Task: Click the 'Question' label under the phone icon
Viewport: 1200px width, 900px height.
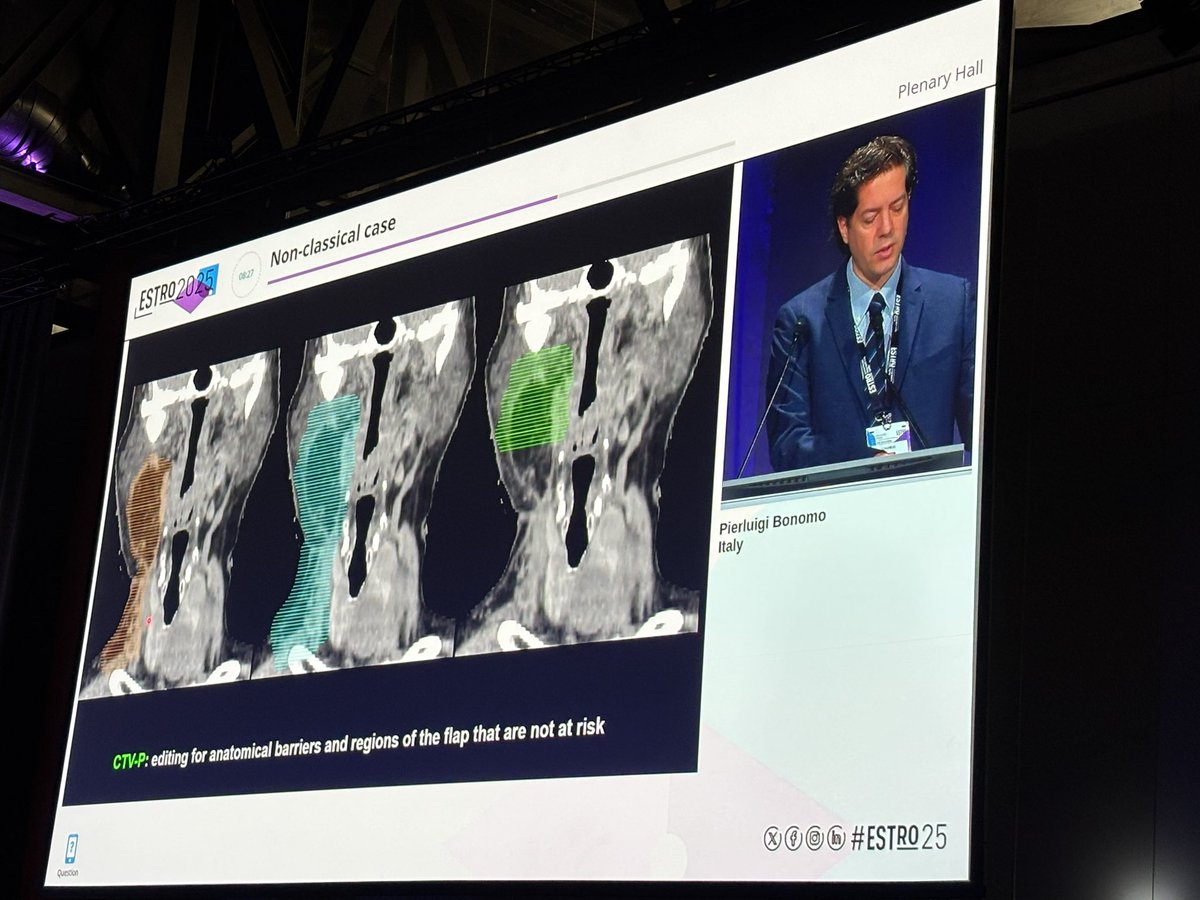Action: 68,873
